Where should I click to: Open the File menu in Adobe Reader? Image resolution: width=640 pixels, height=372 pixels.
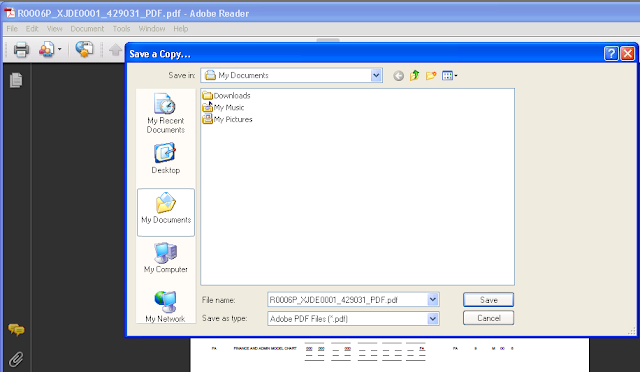tap(12, 29)
